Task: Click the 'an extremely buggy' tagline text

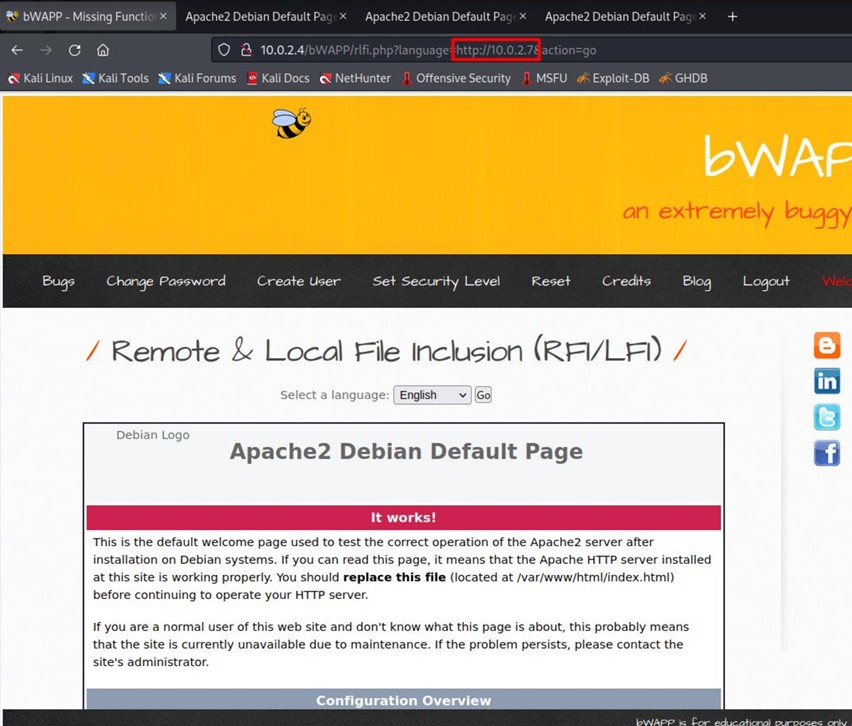Action: (x=737, y=212)
